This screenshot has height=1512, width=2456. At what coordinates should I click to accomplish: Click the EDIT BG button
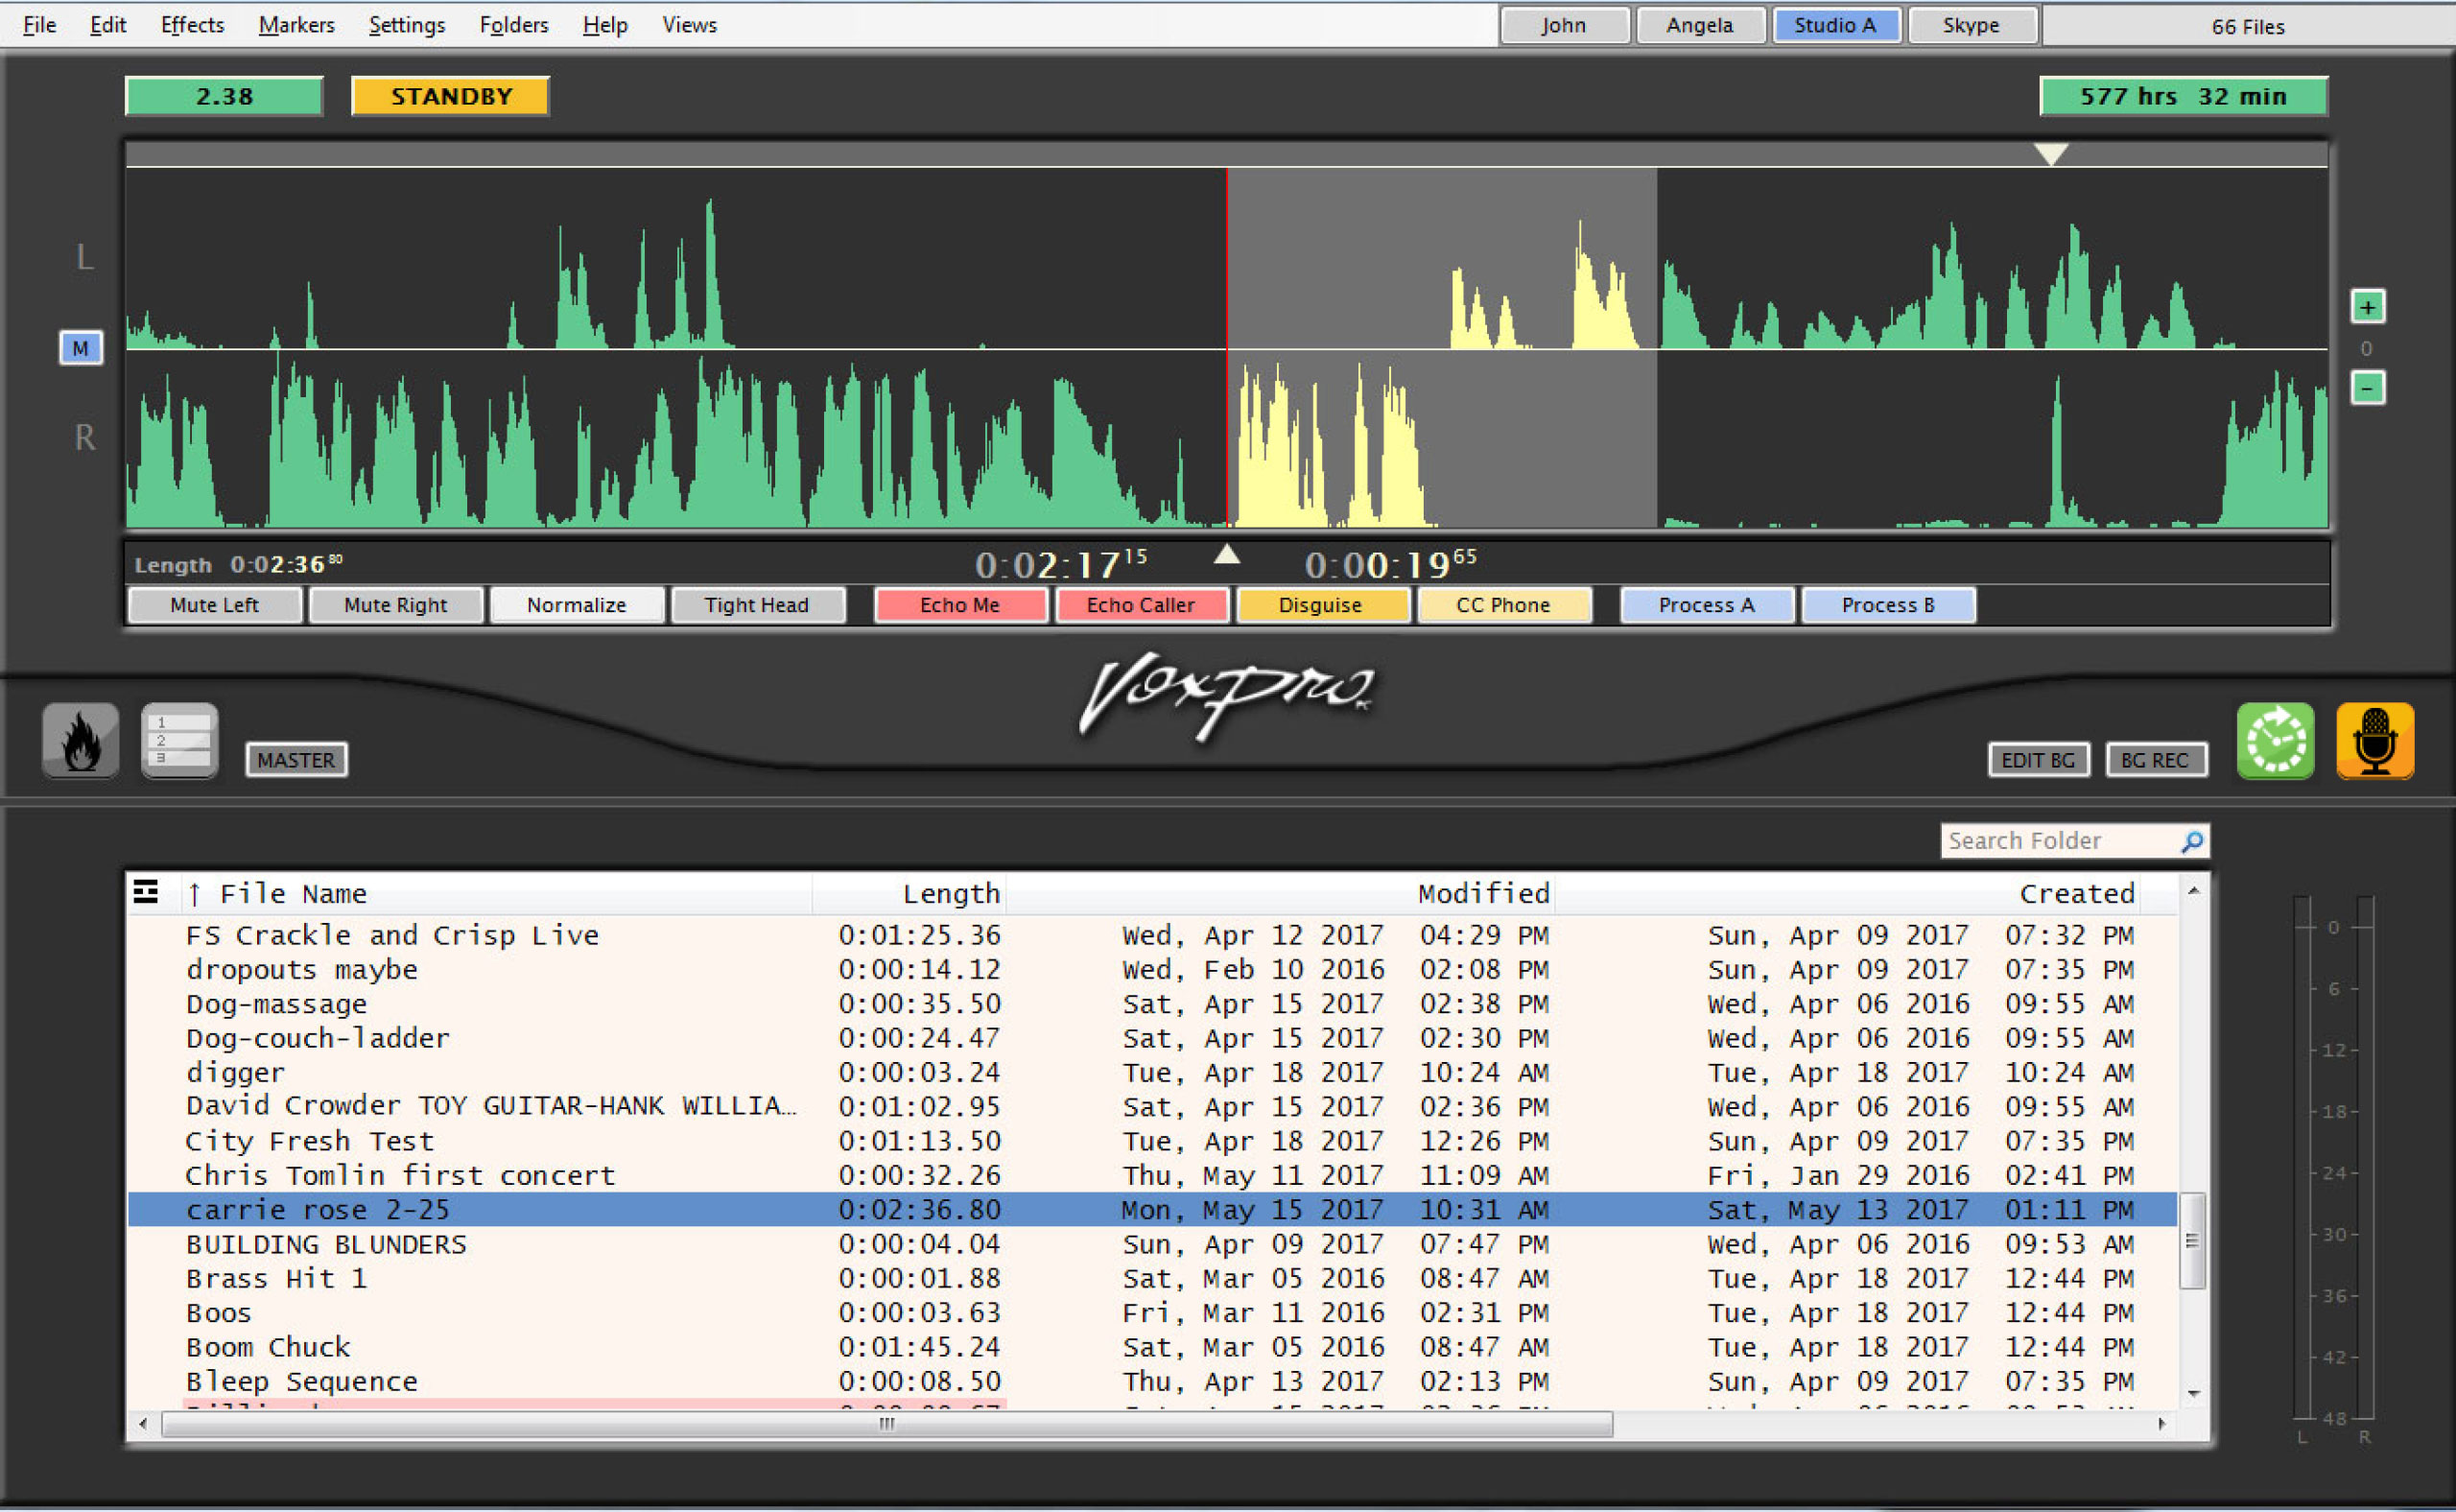(2038, 760)
